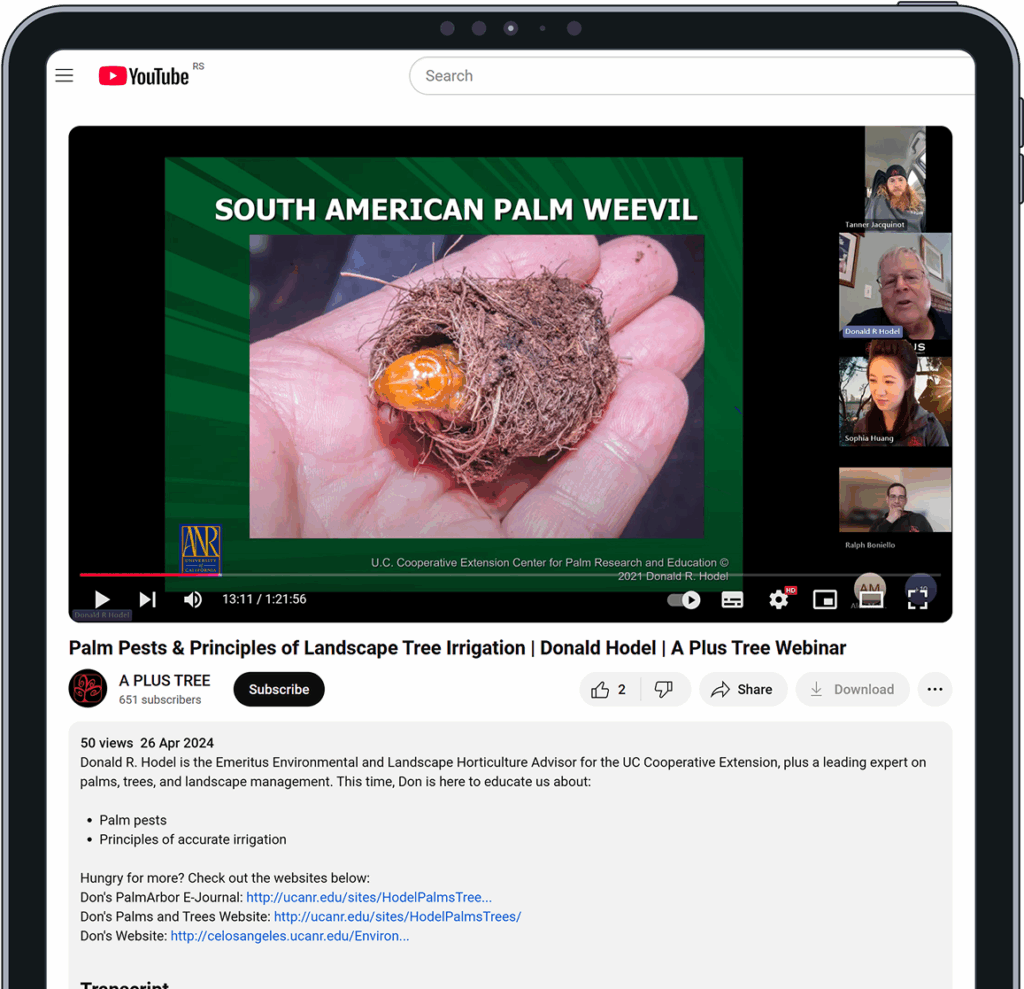Dislike this video
Screen dimensions: 1024x989
664,689
